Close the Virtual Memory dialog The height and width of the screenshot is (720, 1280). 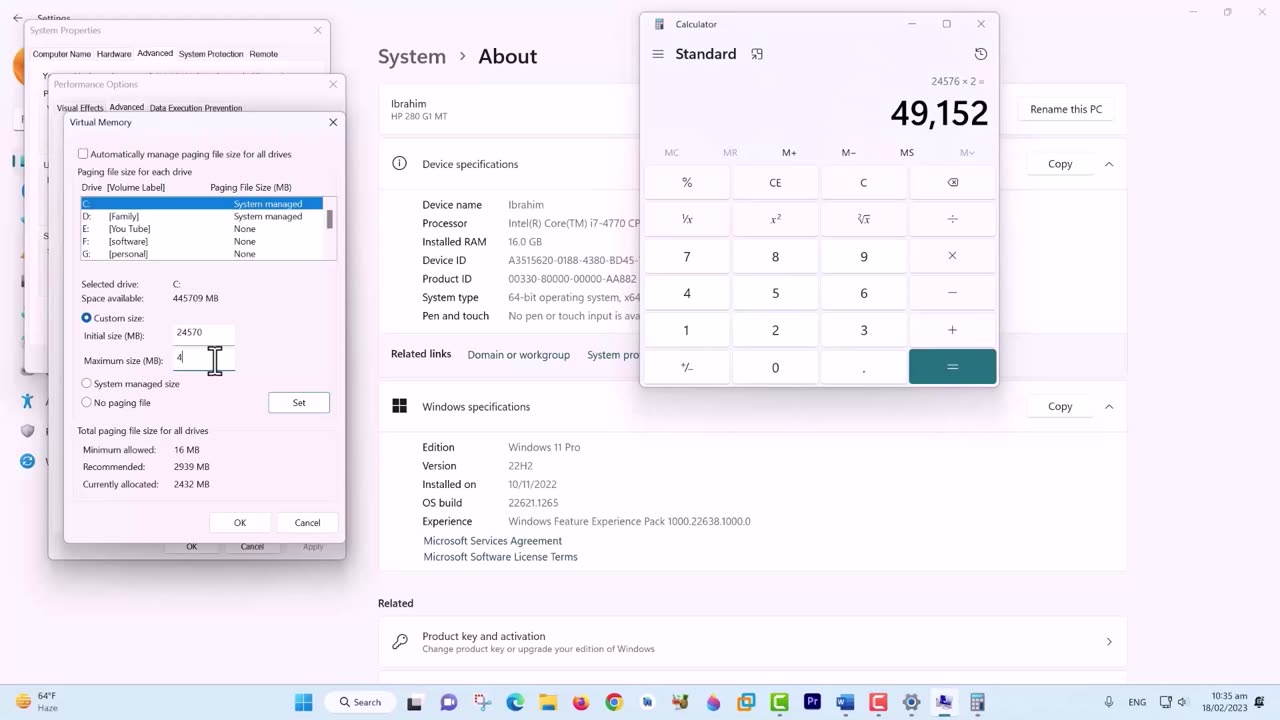333,122
